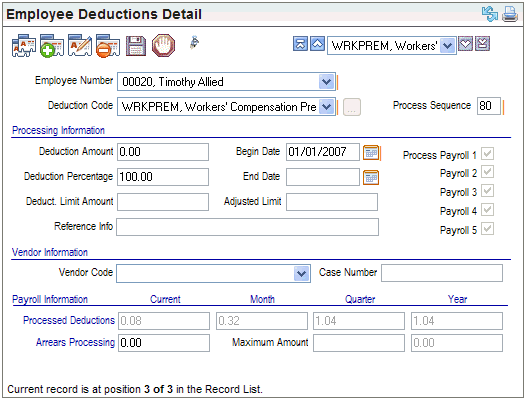Click the End Date input field
This screenshot has width=526, height=398.
pyautogui.click(x=323, y=177)
